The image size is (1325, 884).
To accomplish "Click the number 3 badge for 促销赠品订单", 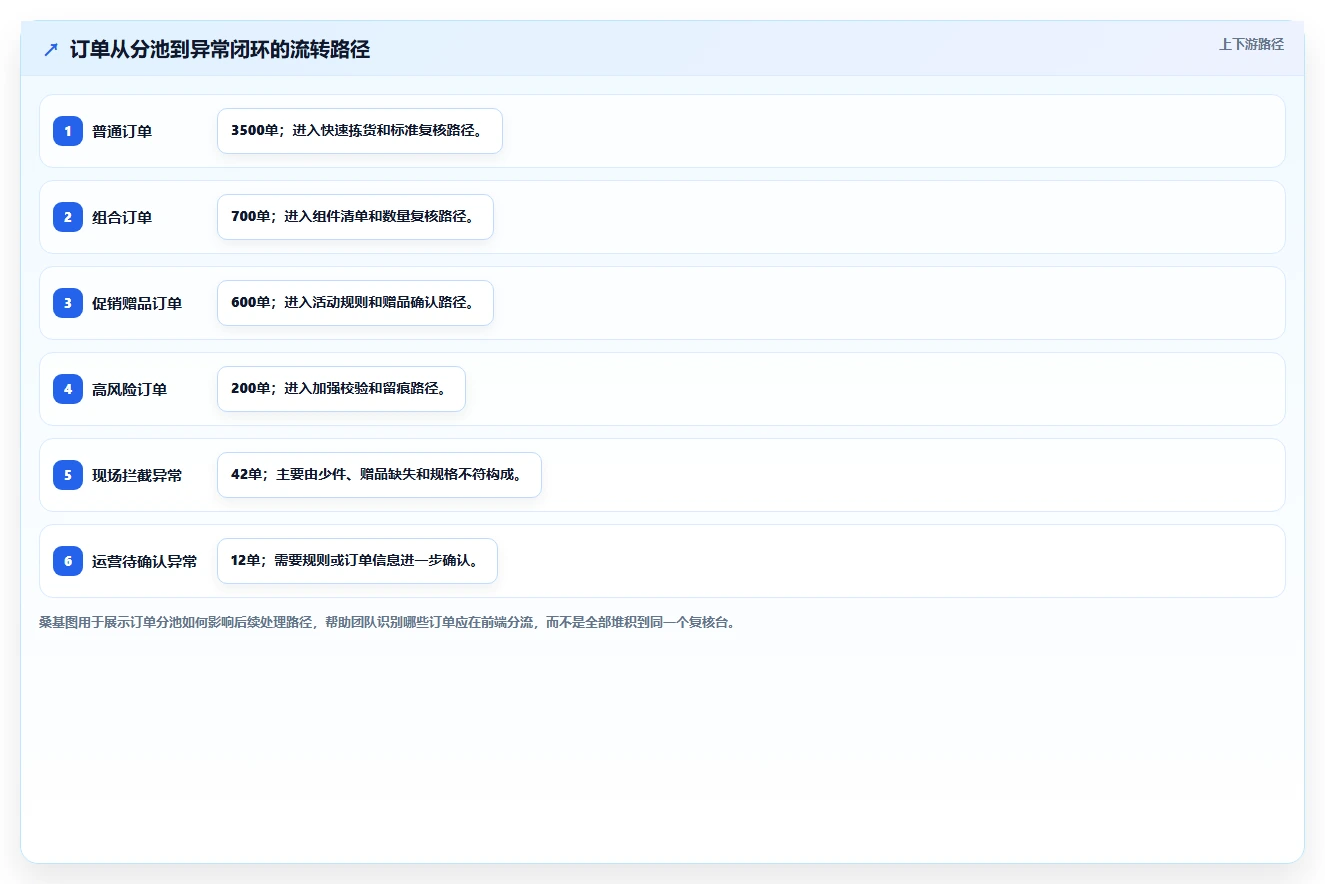I will click(x=68, y=303).
